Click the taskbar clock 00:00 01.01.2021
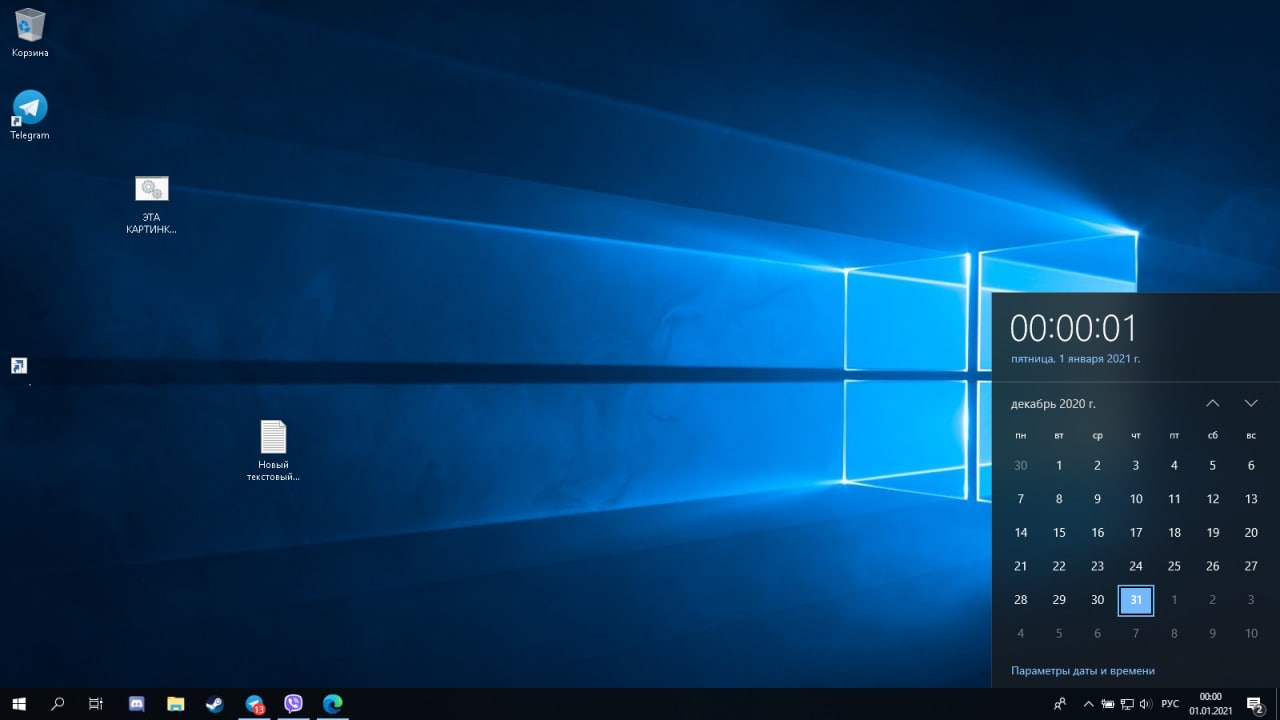 (x=1210, y=704)
